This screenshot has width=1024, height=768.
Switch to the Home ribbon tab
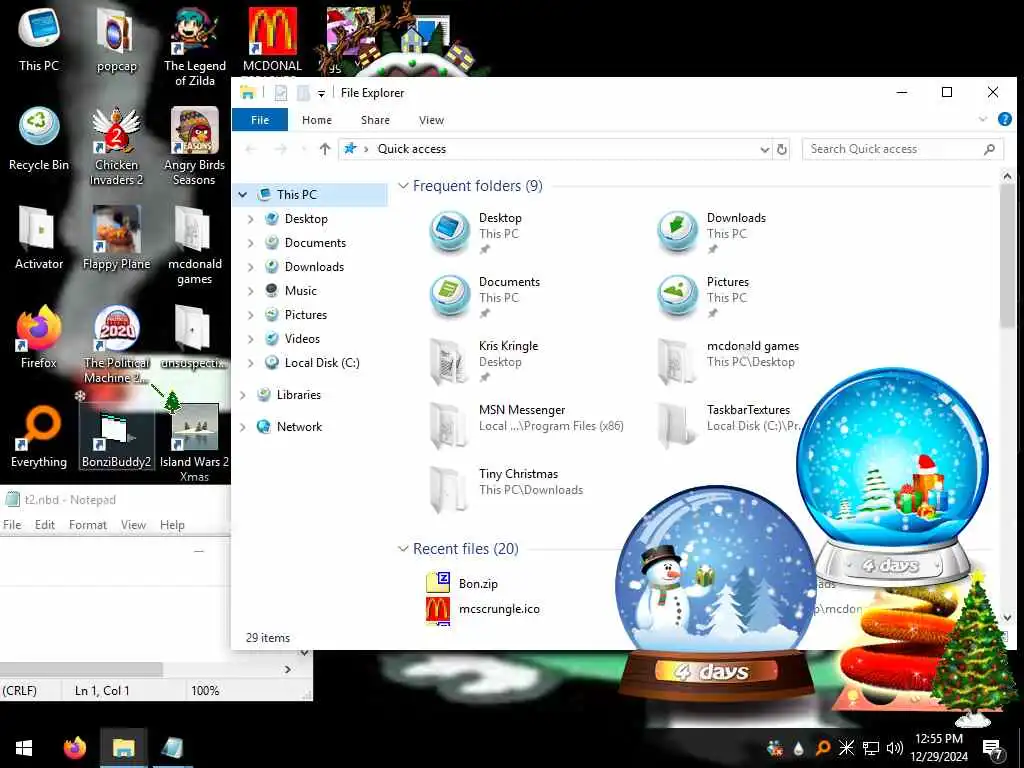317,120
